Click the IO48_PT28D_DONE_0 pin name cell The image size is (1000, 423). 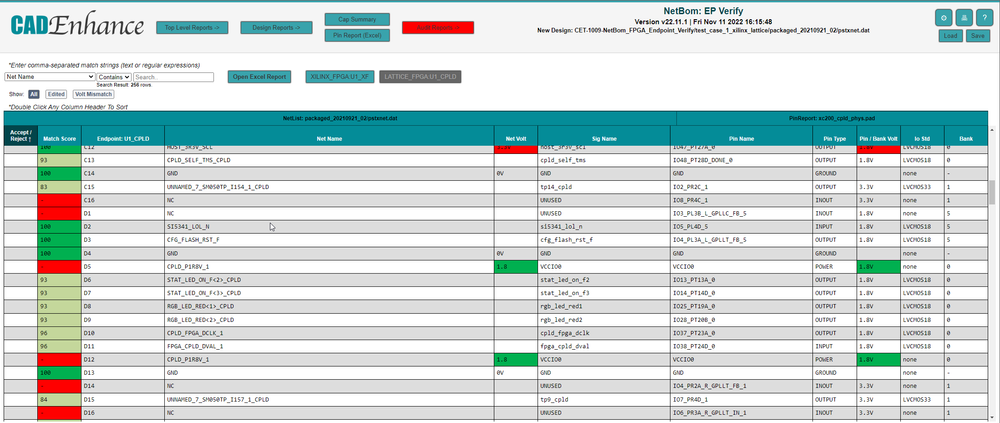pos(742,160)
